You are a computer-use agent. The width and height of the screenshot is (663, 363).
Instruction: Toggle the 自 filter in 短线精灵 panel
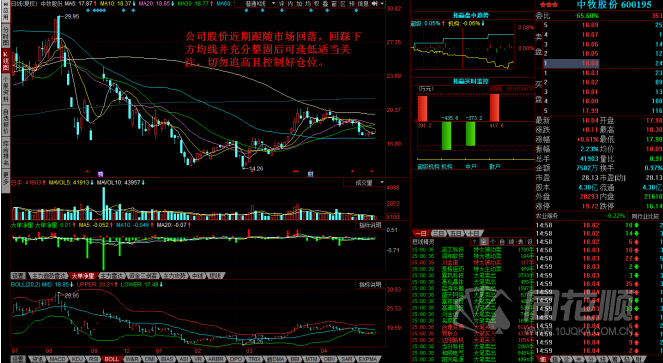coord(503,242)
